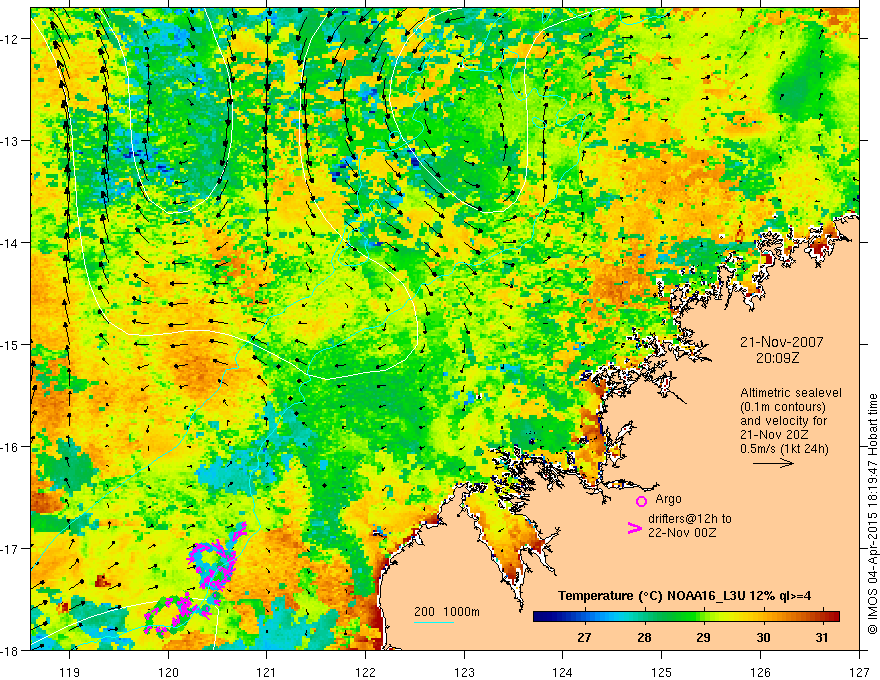Click the longitude axis label 120

168,672
